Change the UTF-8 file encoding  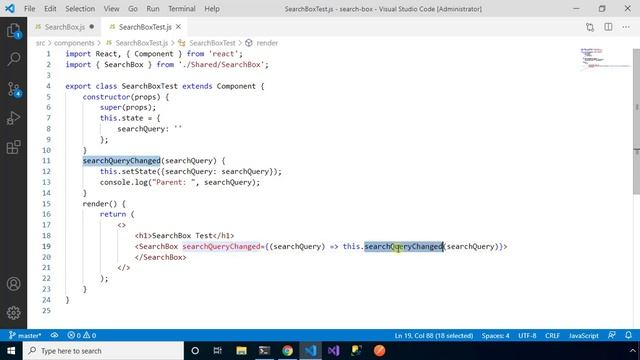[527, 336]
